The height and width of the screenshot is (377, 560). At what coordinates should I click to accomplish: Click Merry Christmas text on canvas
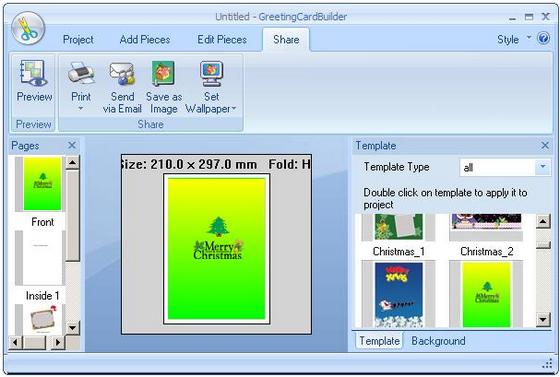[x=218, y=250]
